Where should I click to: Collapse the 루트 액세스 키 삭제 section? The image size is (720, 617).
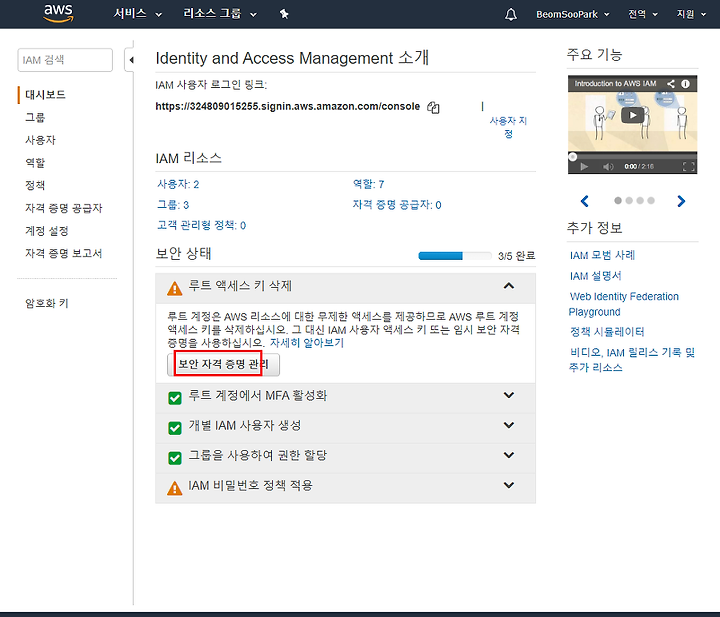point(509,286)
